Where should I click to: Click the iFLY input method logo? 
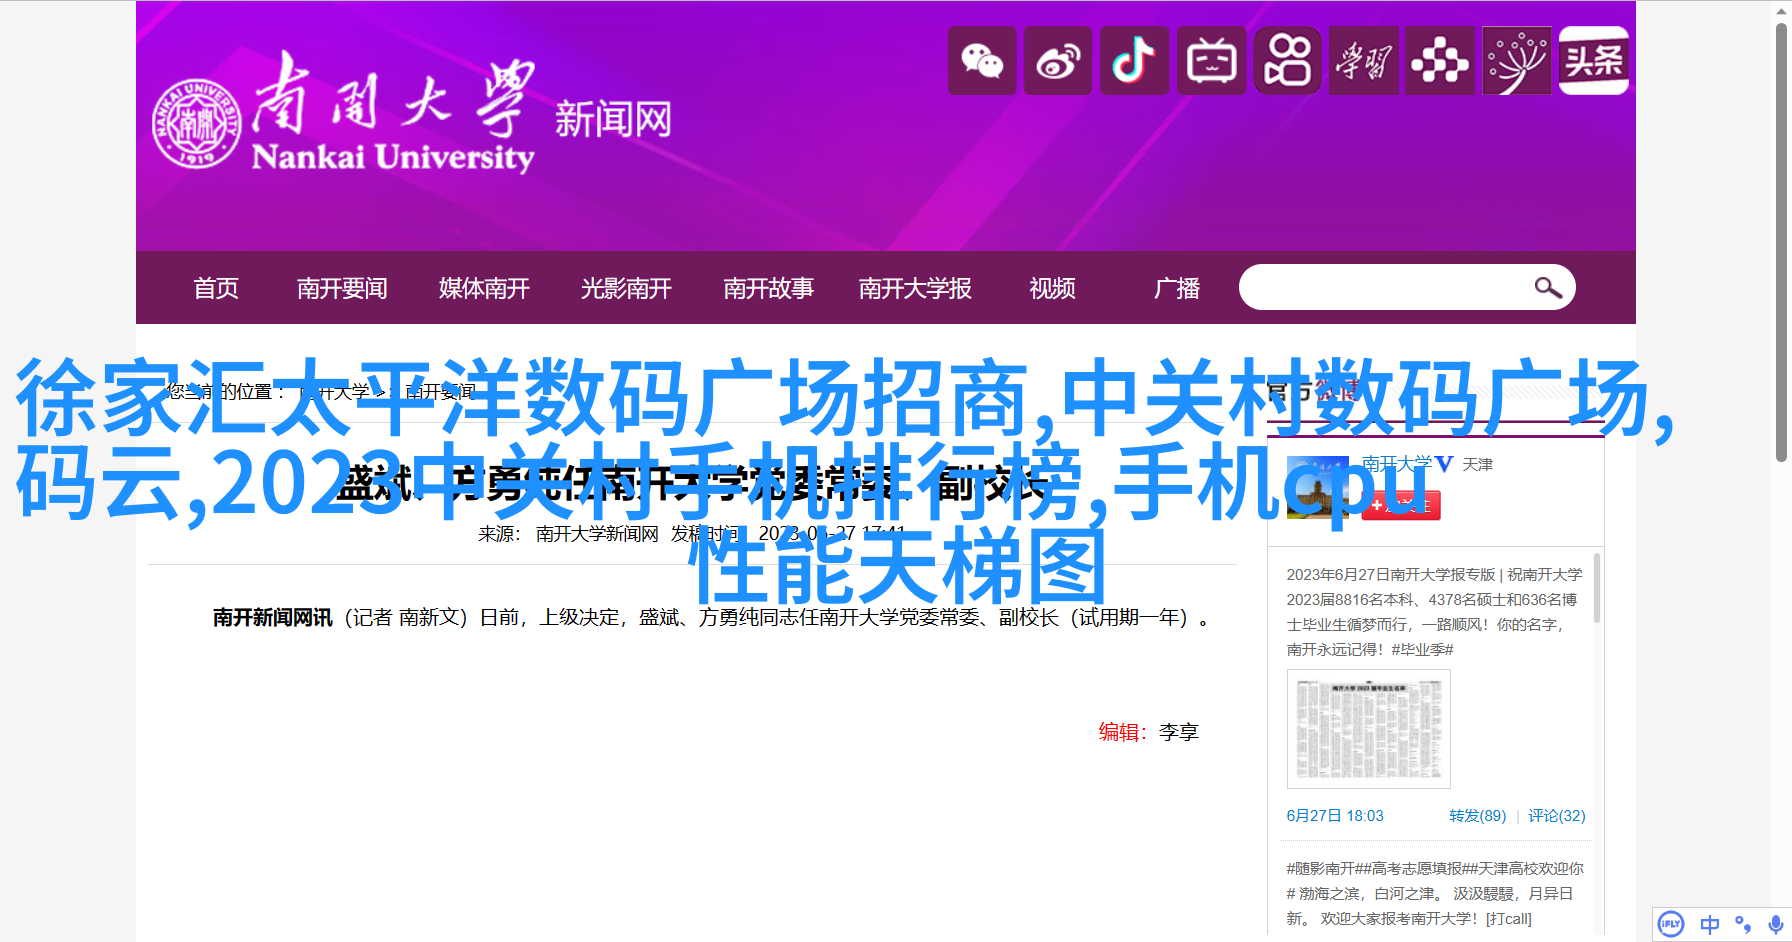tap(1670, 924)
